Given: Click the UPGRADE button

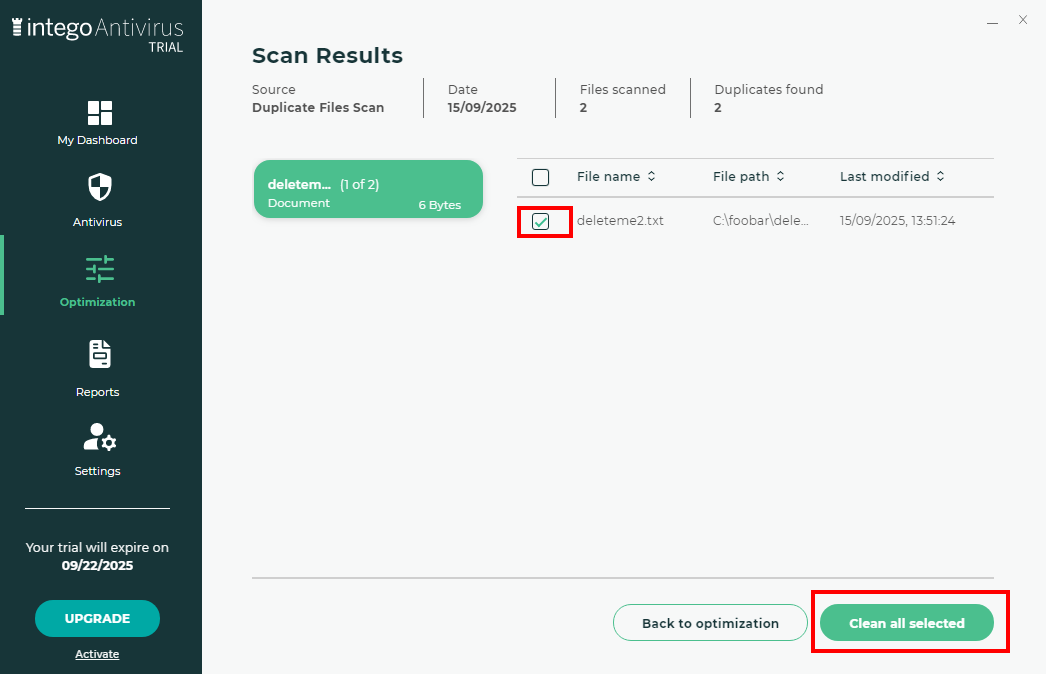Looking at the screenshot, I should [x=97, y=618].
